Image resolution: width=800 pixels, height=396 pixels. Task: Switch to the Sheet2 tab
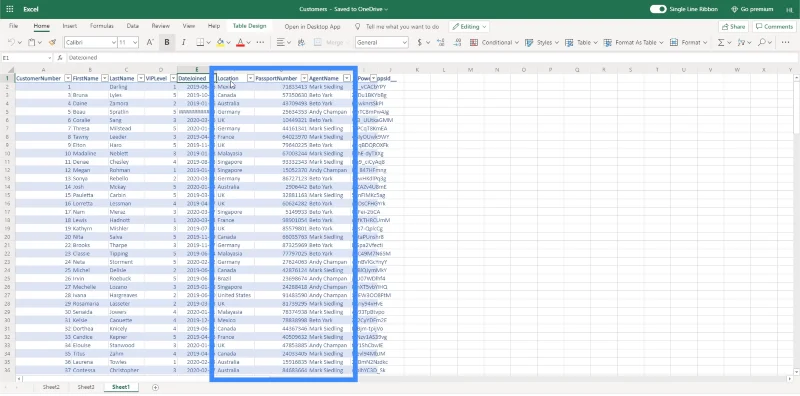coord(51,387)
